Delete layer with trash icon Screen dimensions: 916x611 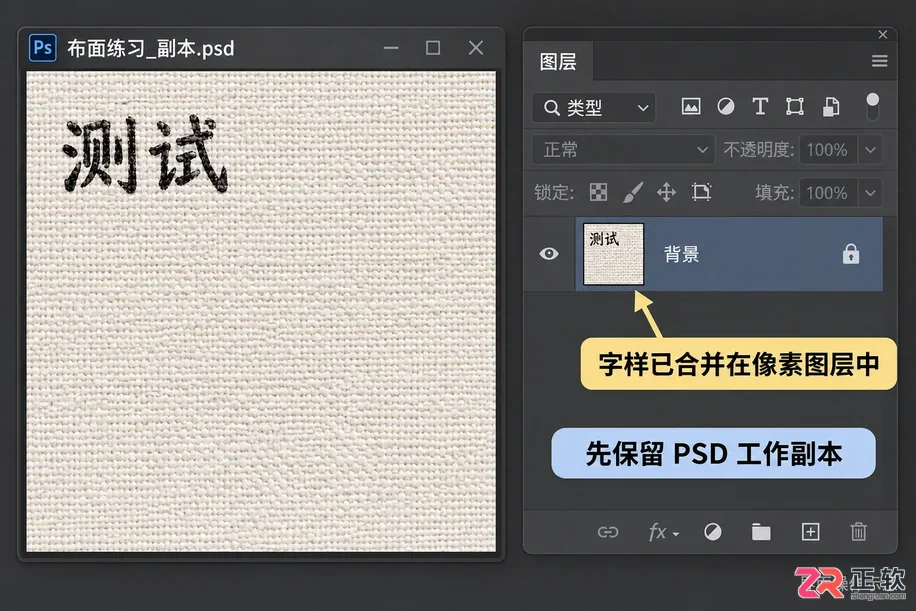pyautogui.click(x=858, y=532)
